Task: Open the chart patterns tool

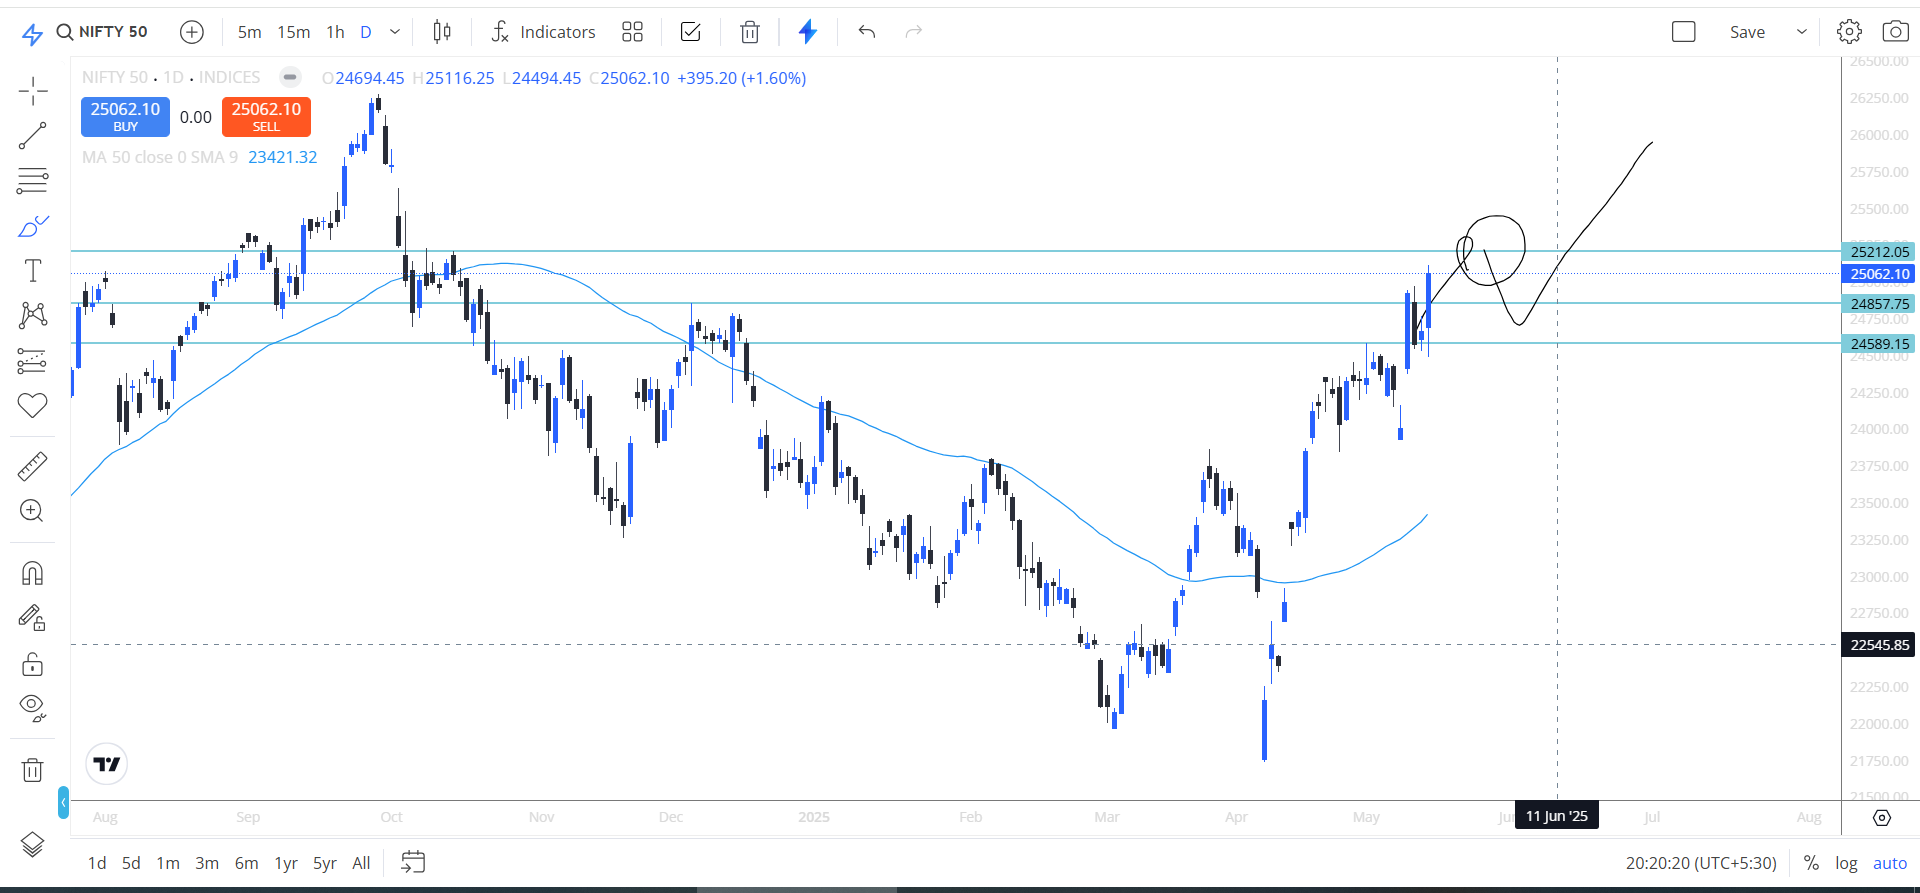Action: [x=33, y=316]
